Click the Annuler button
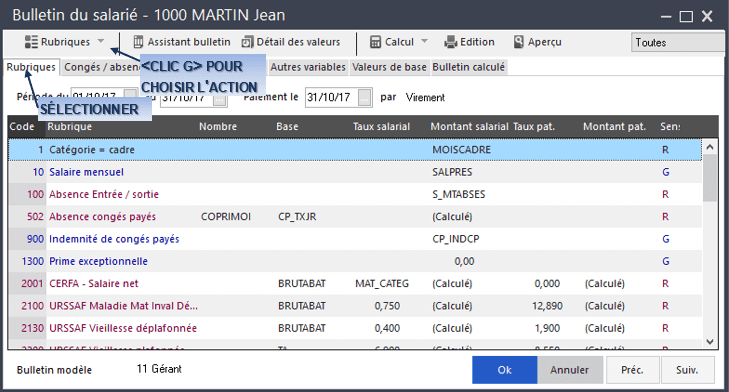This screenshot has width=729, height=392. pos(570,370)
